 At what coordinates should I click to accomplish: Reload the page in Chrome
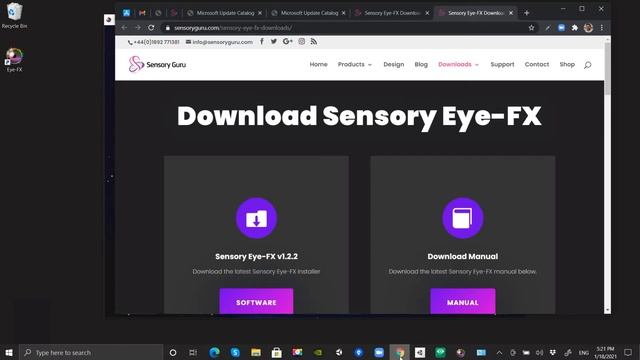click(x=151, y=28)
